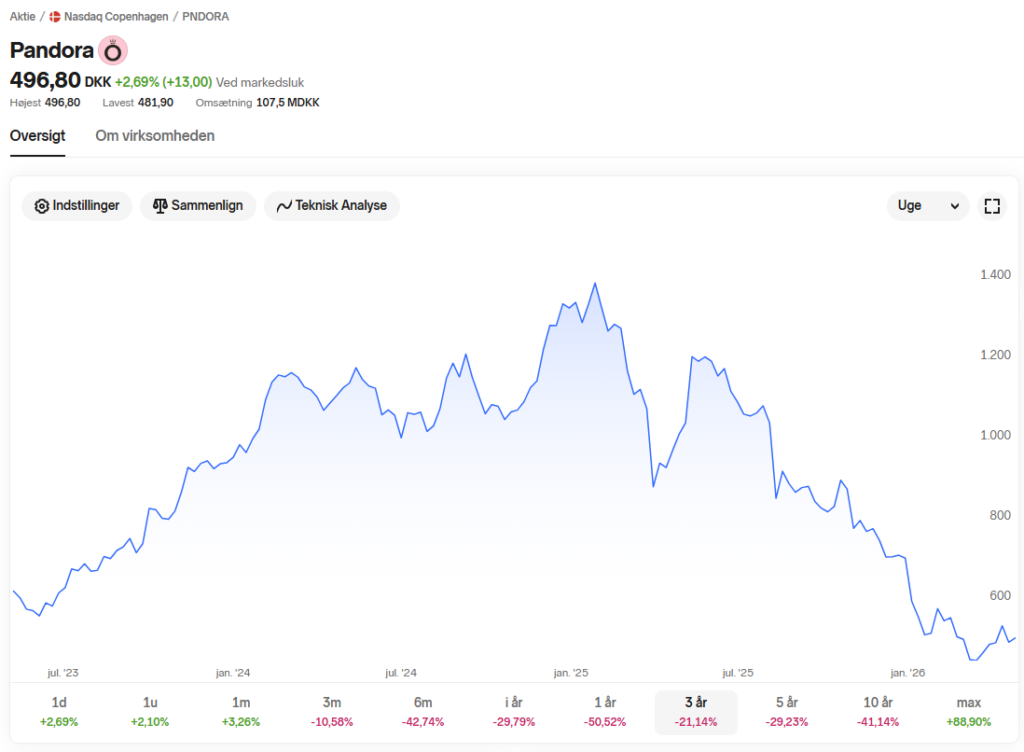The height and width of the screenshot is (752, 1024).
Task: Click the chart peak near 1.400
Action: click(x=595, y=283)
